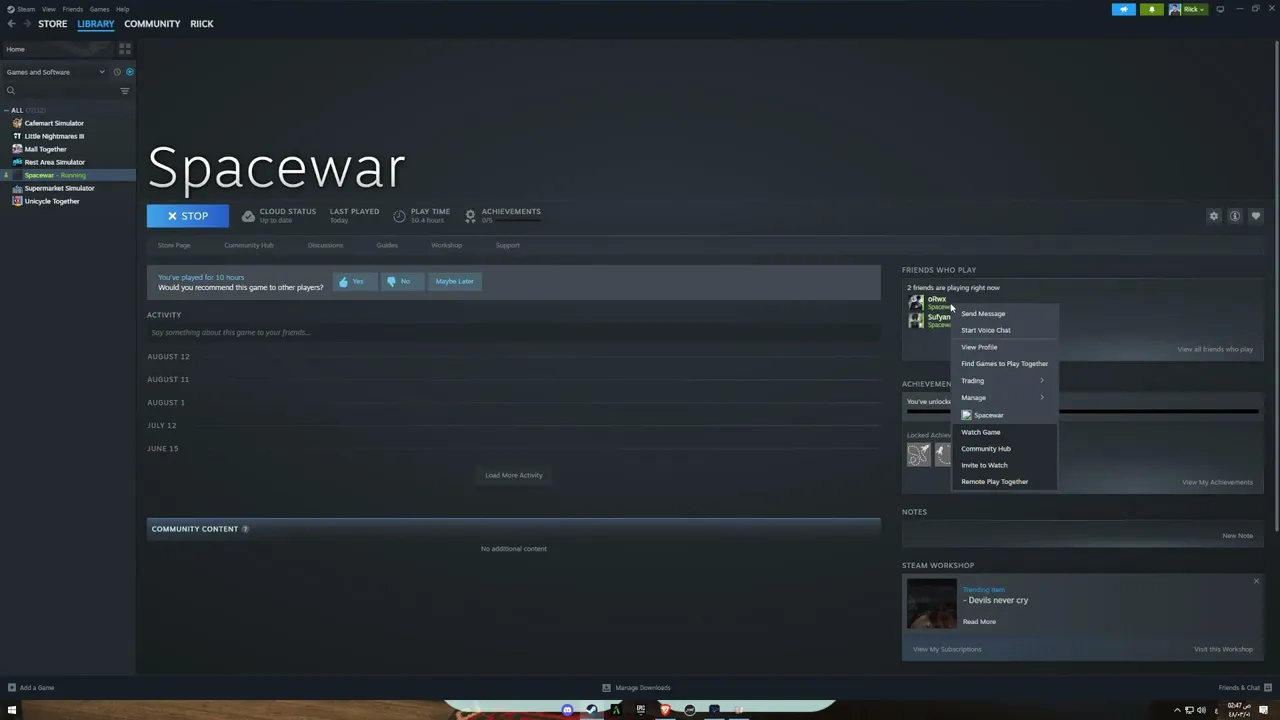Click View all friends who play
The image size is (1280, 720).
[1215, 349]
